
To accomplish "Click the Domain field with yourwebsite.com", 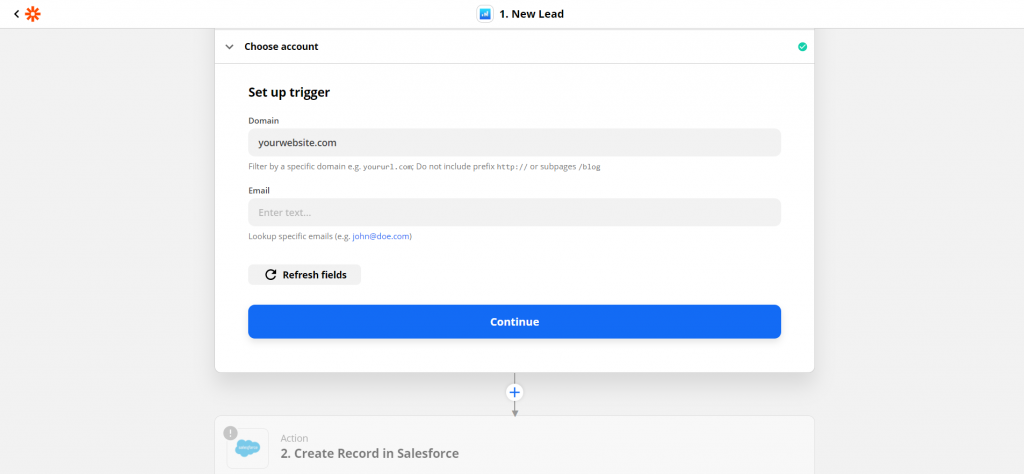I will [x=515, y=142].
